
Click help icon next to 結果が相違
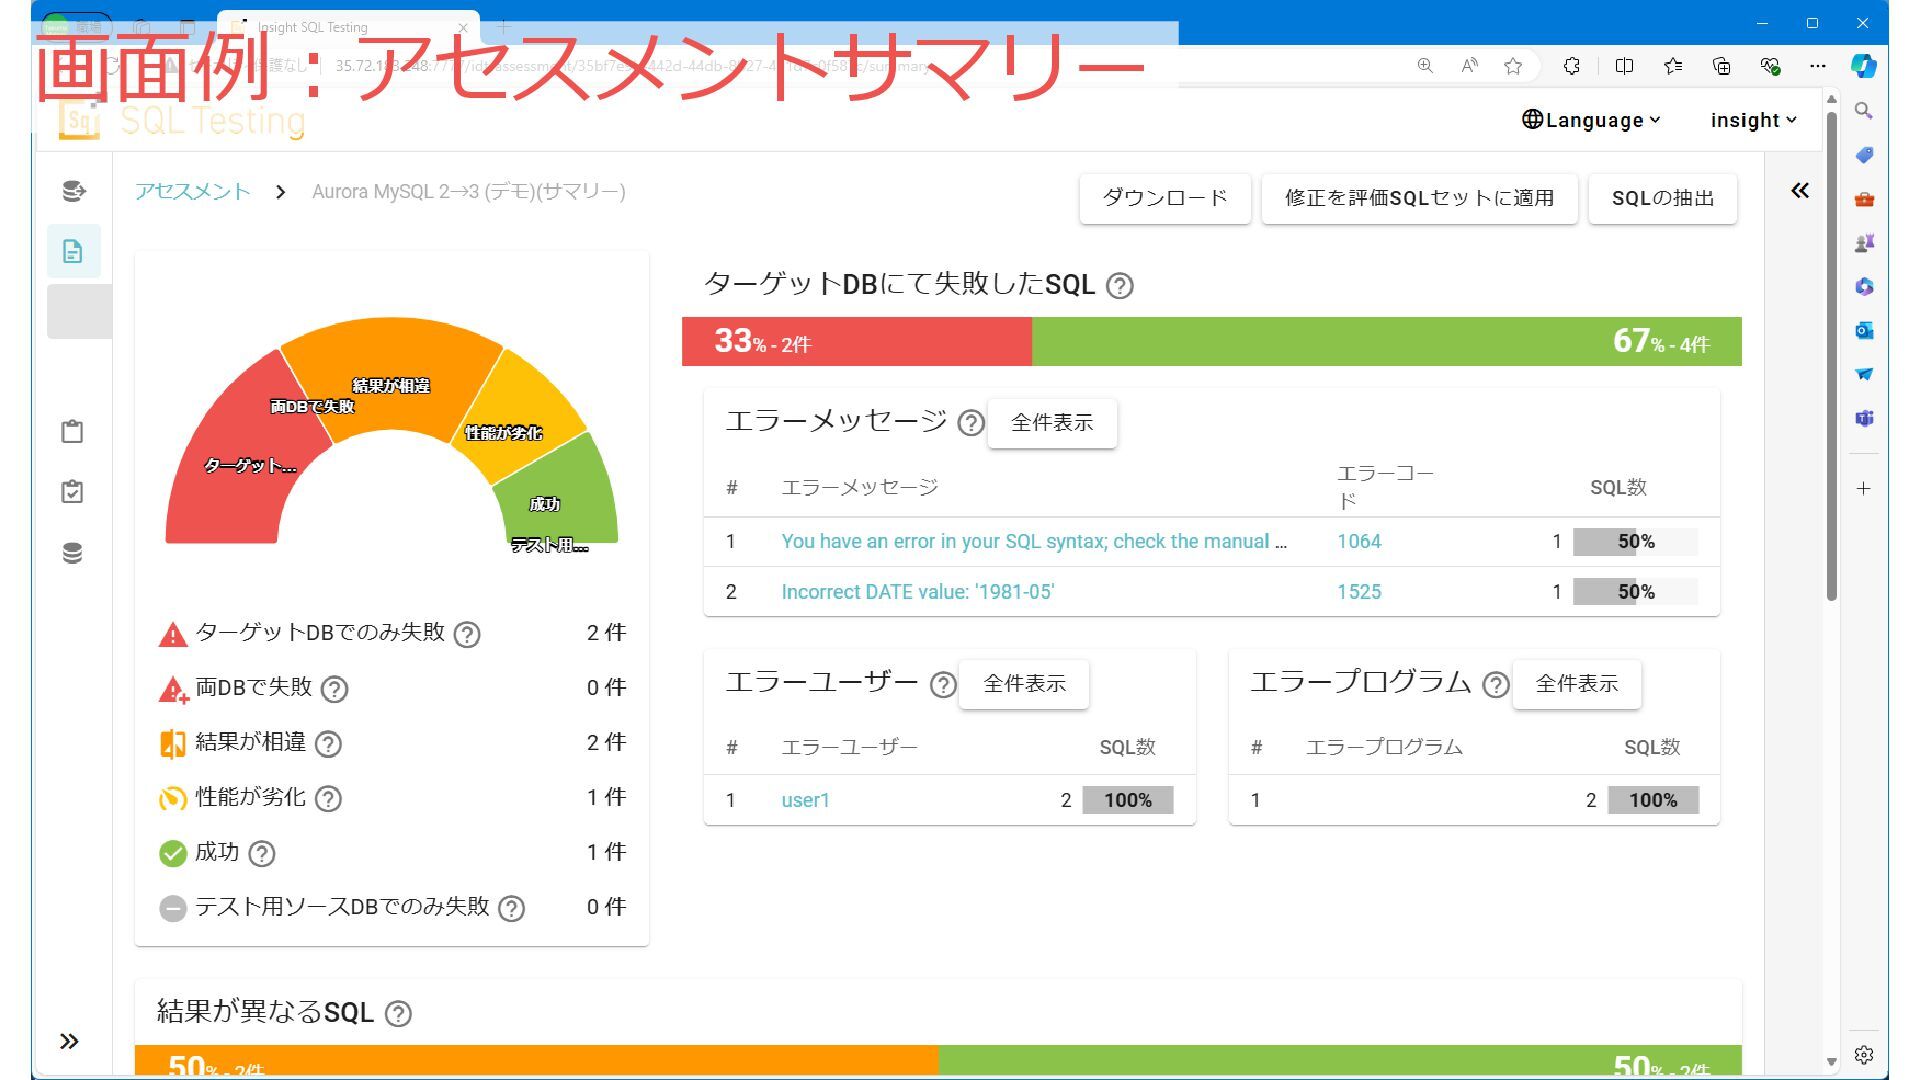click(x=328, y=744)
